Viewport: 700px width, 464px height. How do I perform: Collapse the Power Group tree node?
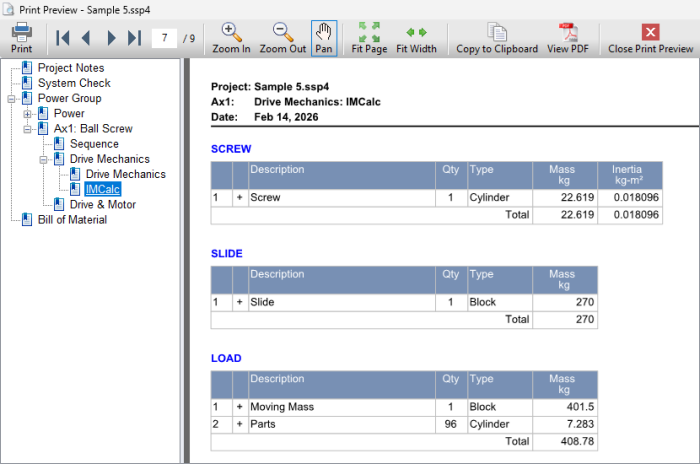[11, 99]
